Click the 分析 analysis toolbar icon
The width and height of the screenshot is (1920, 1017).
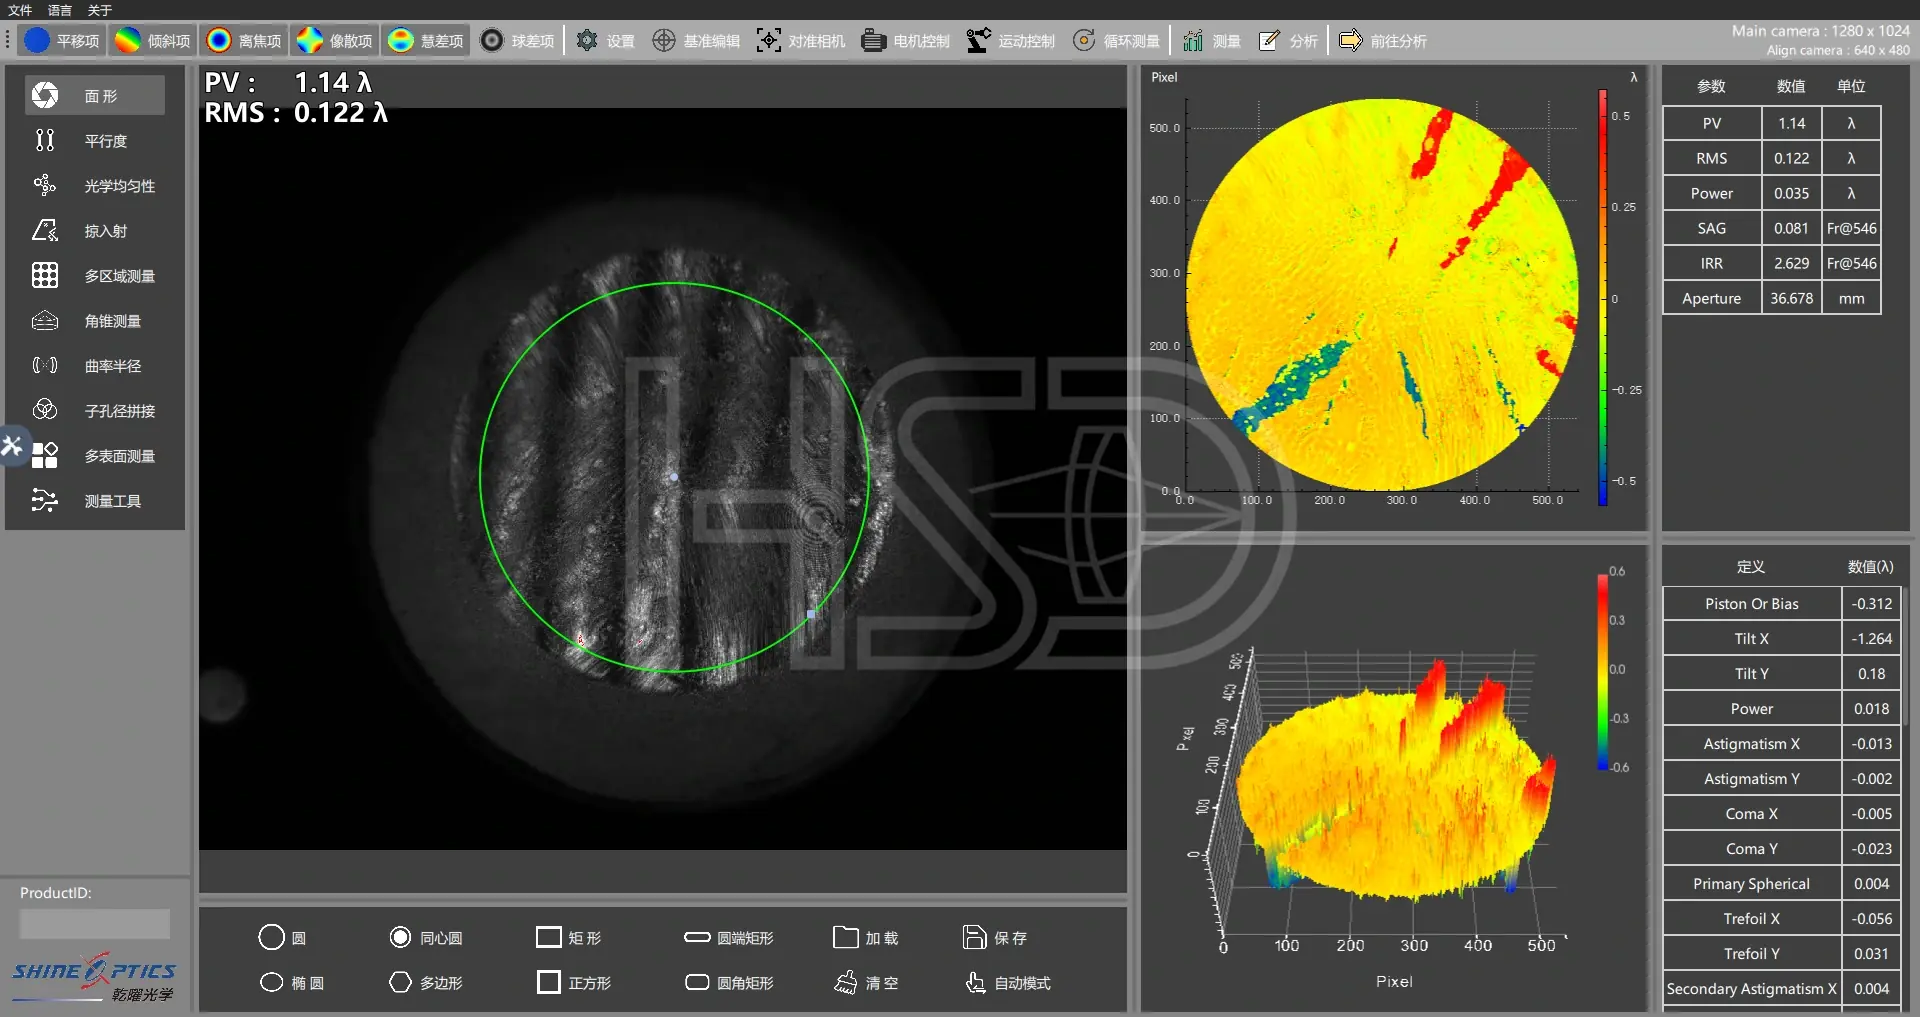click(1288, 41)
